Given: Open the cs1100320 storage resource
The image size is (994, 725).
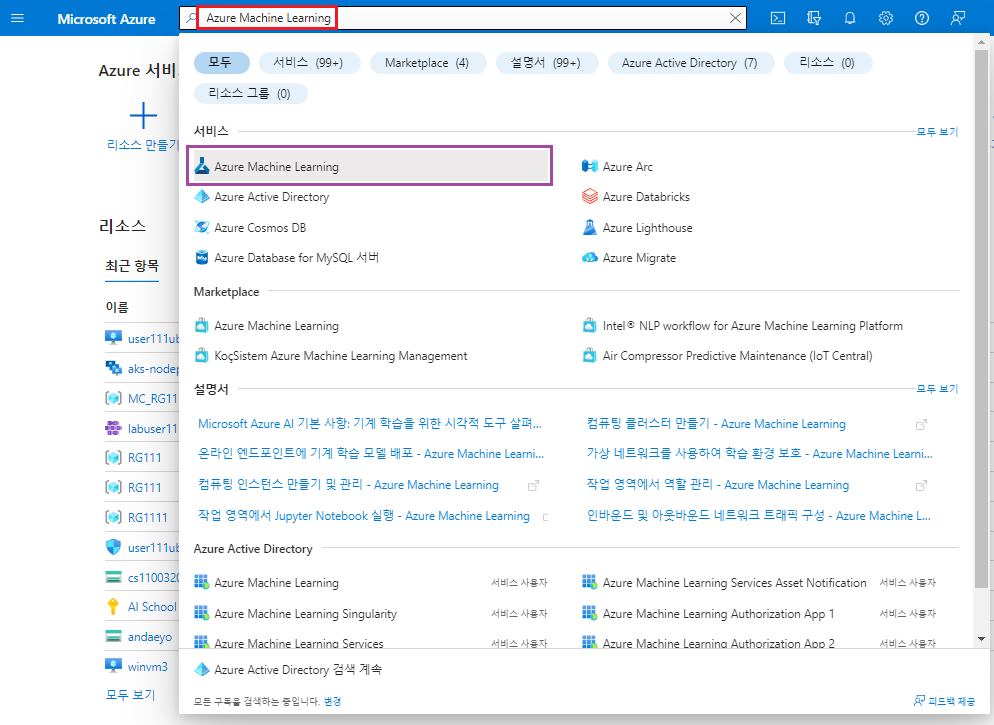Looking at the screenshot, I should click(143, 577).
